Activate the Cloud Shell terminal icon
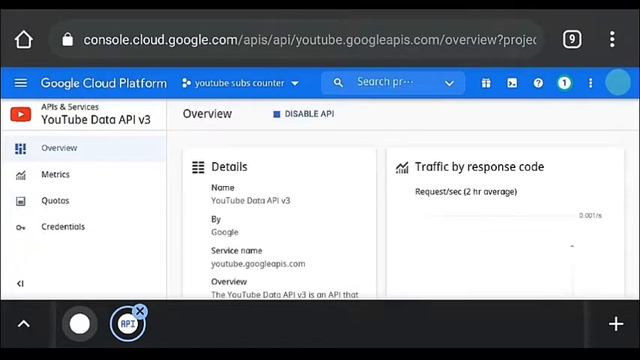Image resolution: width=640 pixels, height=360 pixels. click(x=512, y=83)
